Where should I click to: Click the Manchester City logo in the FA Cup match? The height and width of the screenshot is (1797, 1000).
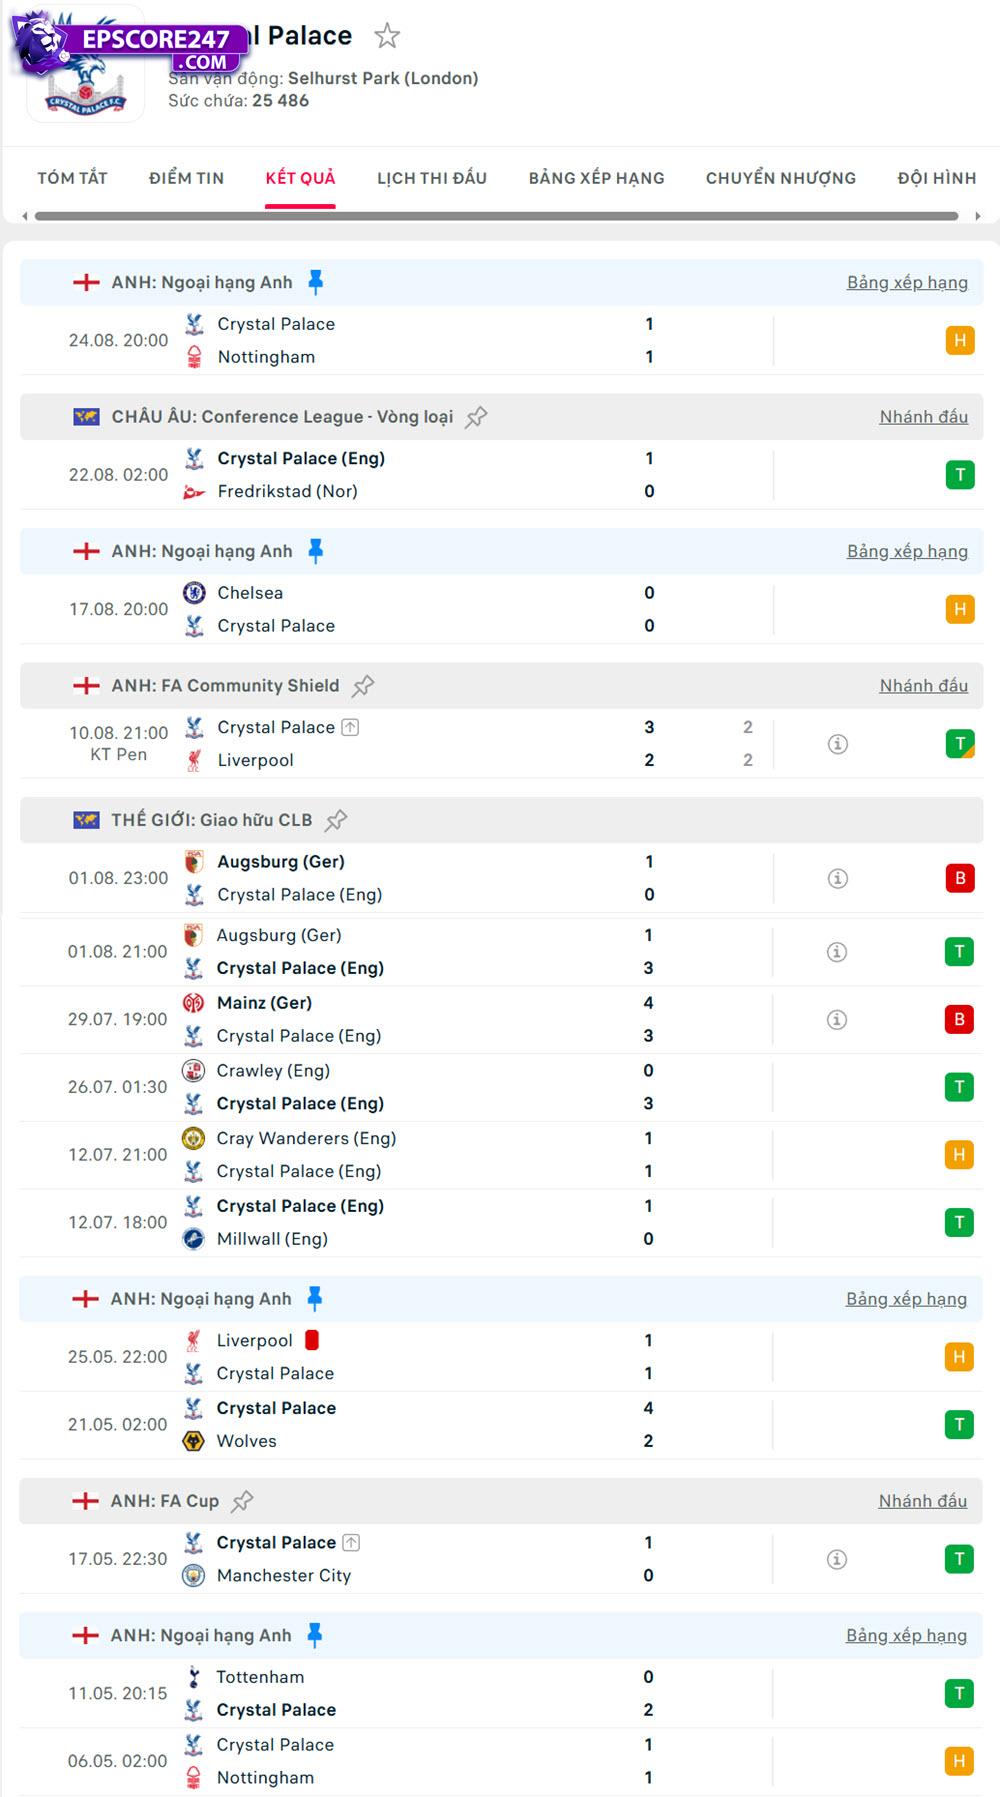pos(192,1575)
